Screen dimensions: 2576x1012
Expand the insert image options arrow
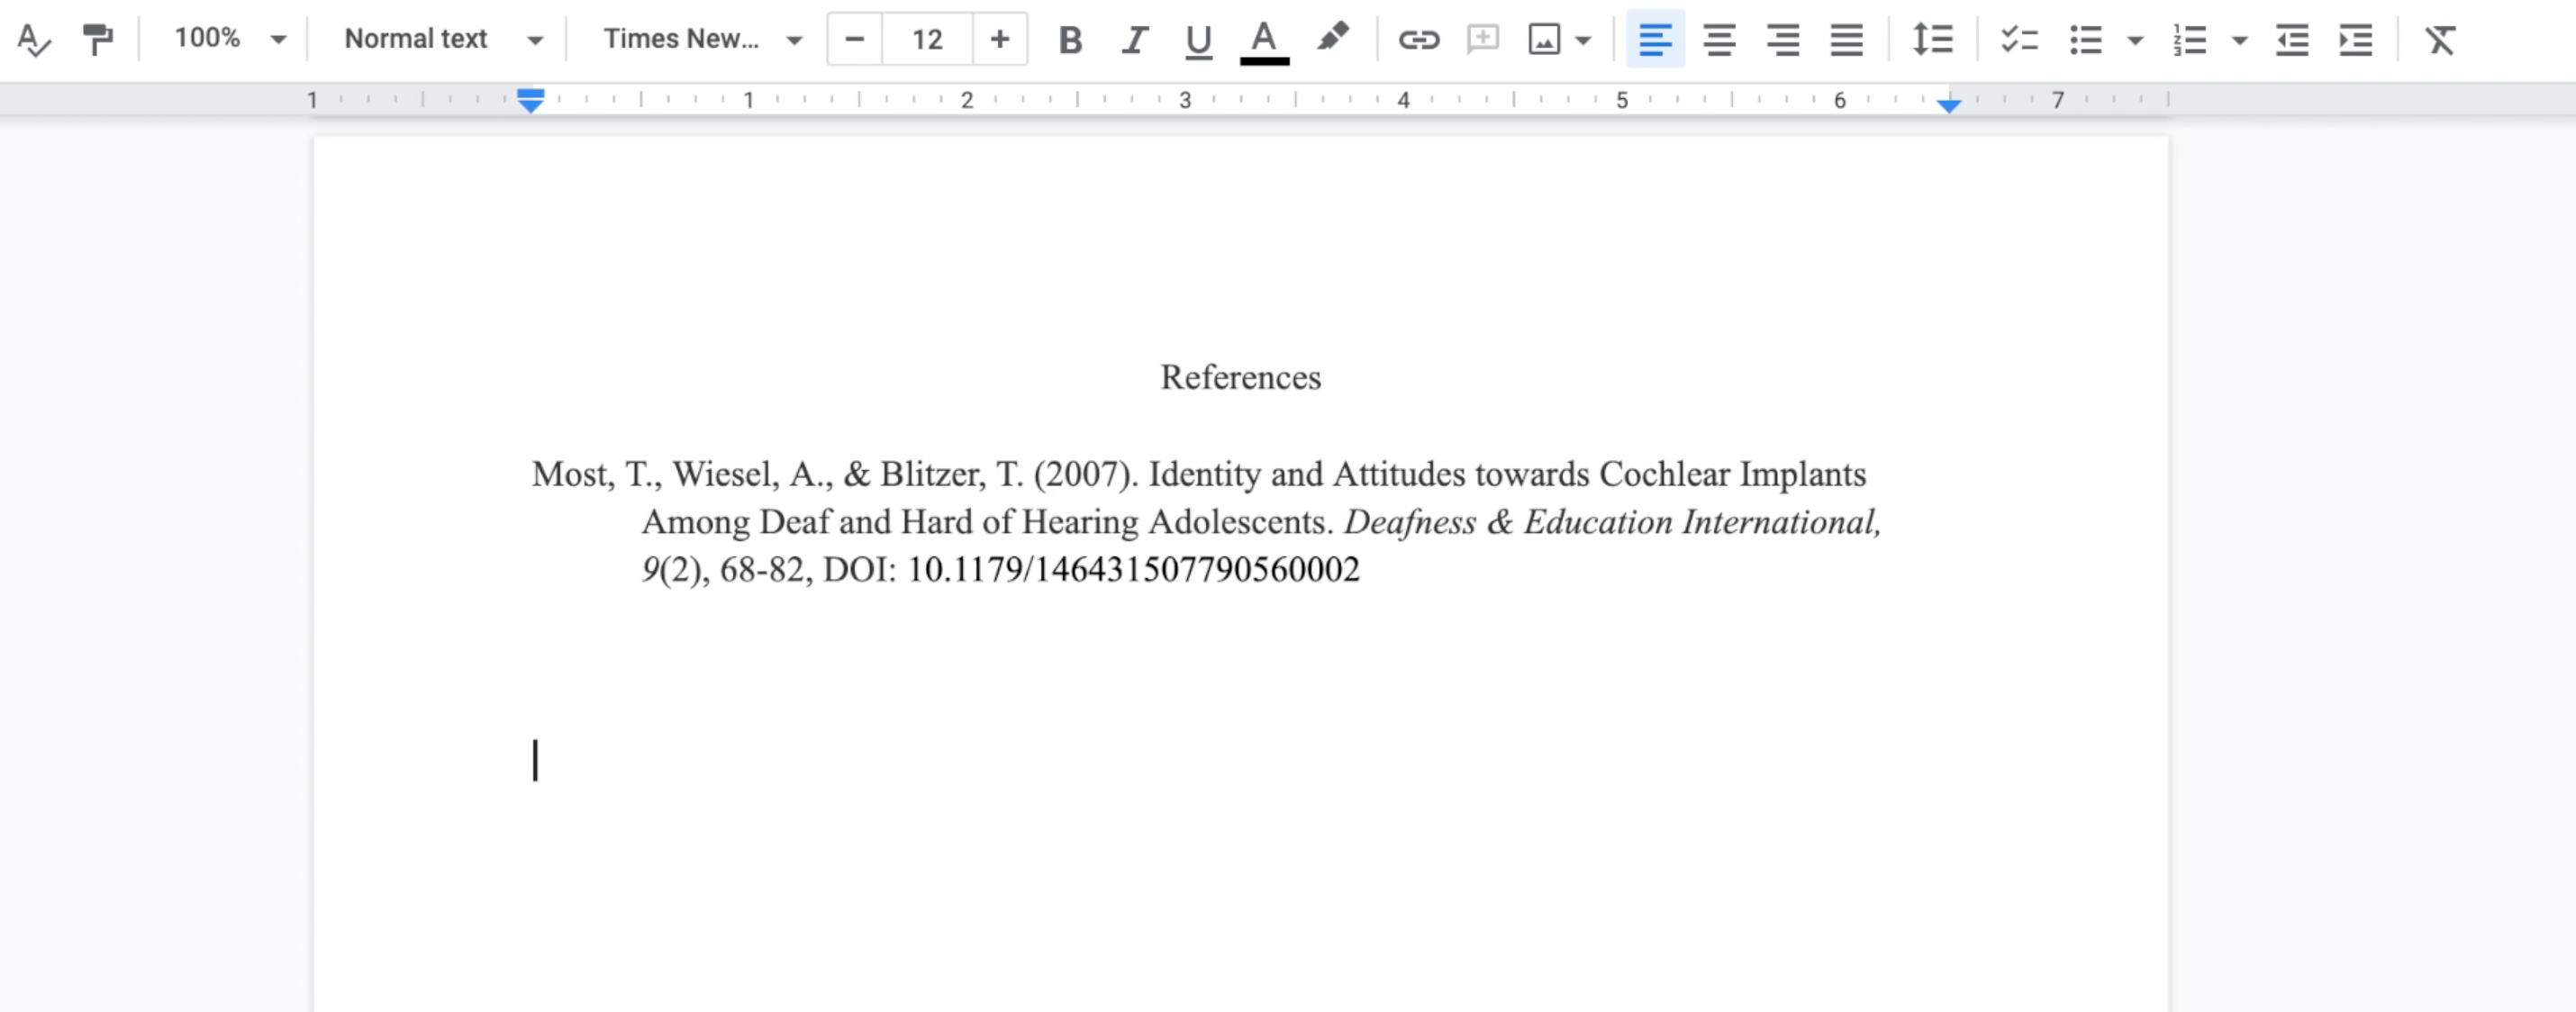(1583, 41)
